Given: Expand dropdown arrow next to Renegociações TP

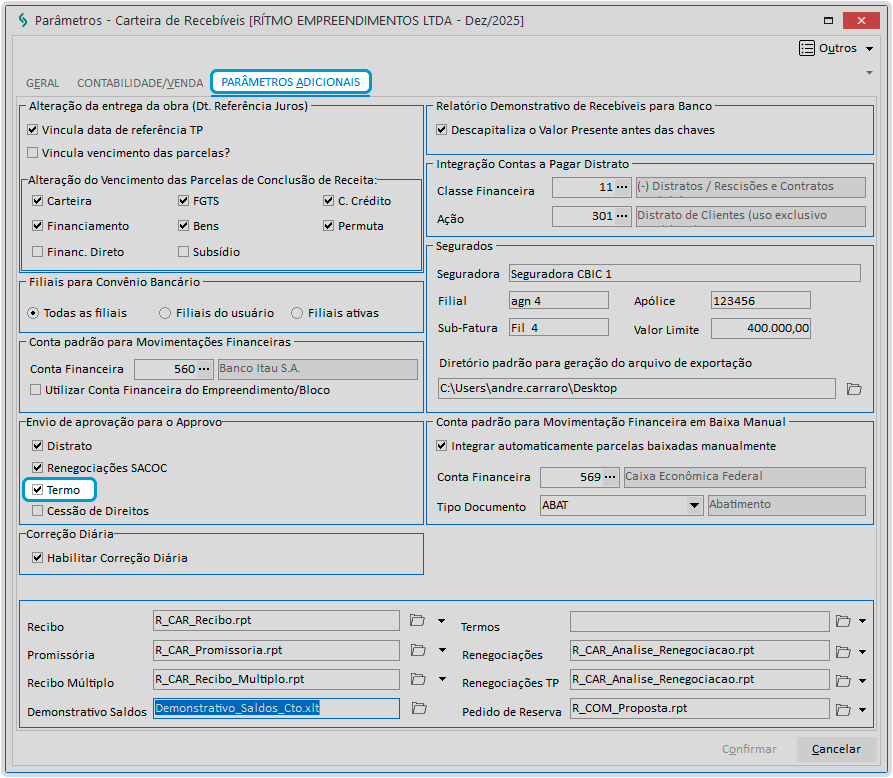Looking at the screenshot, I should tap(862, 681).
